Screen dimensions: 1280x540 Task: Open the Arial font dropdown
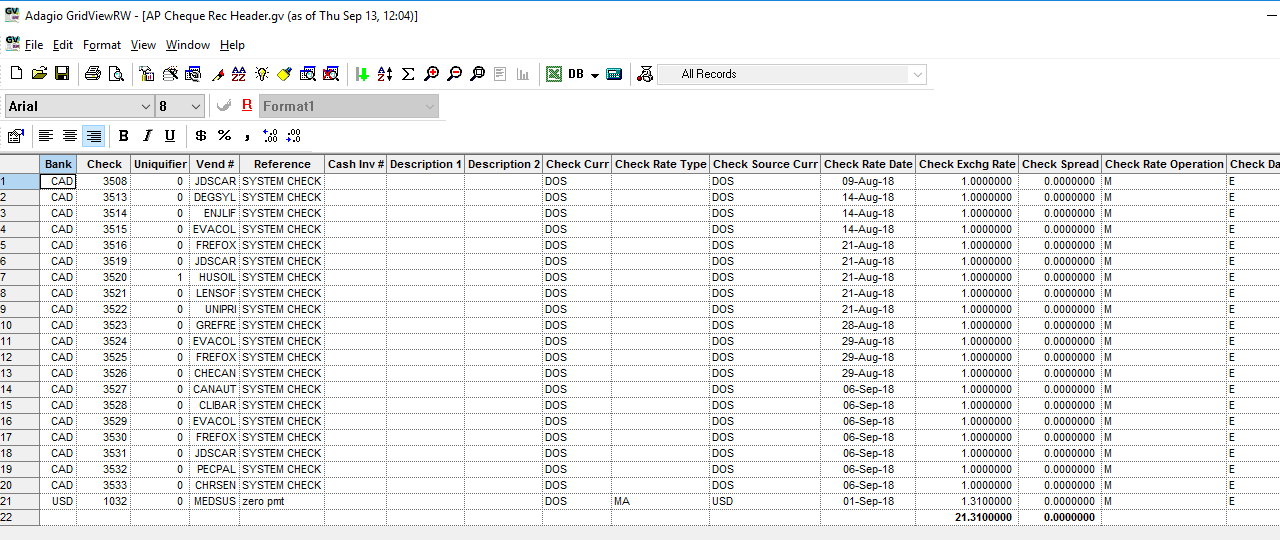tap(146, 106)
